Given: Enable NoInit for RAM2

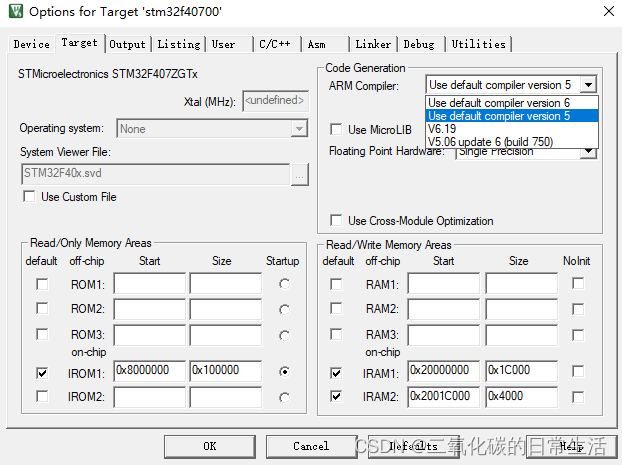Looking at the screenshot, I should [578, 309].
